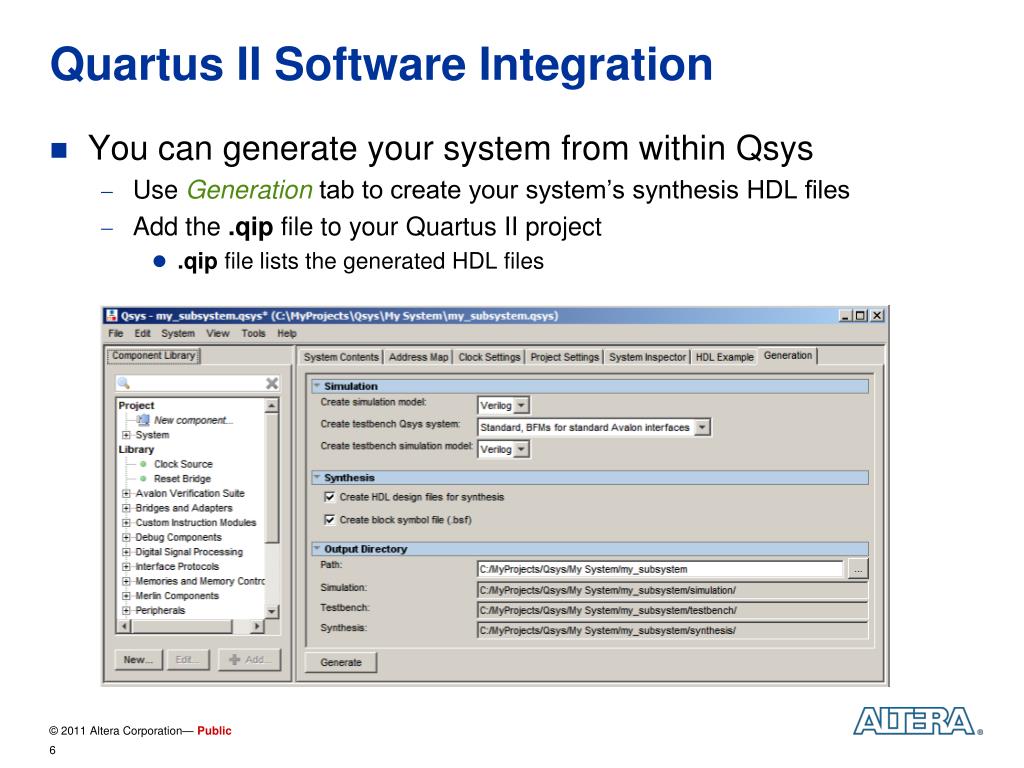Switch to Project Settings tab

pos(564,357)
